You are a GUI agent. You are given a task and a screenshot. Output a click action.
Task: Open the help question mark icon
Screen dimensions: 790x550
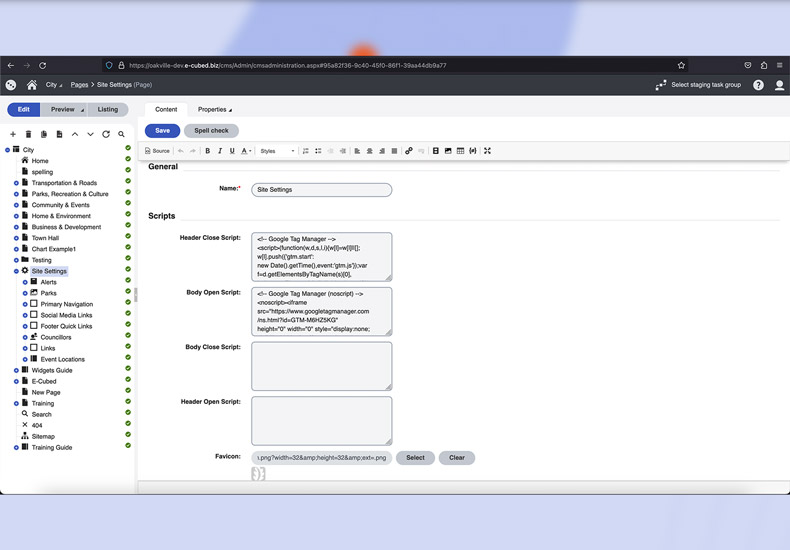point(758,85)
